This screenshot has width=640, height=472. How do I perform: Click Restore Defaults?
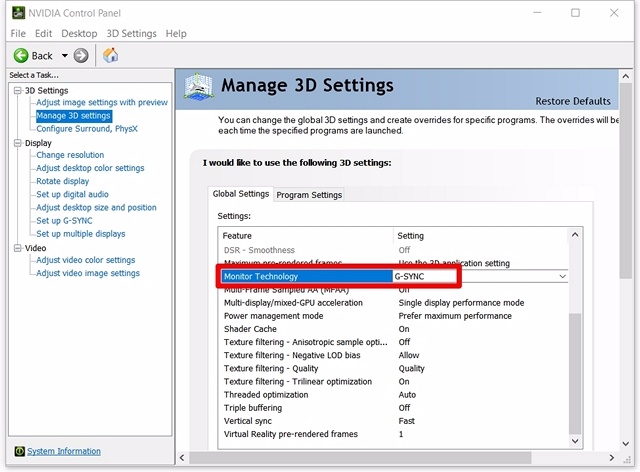pyautogui.click(x=573, y=101)
